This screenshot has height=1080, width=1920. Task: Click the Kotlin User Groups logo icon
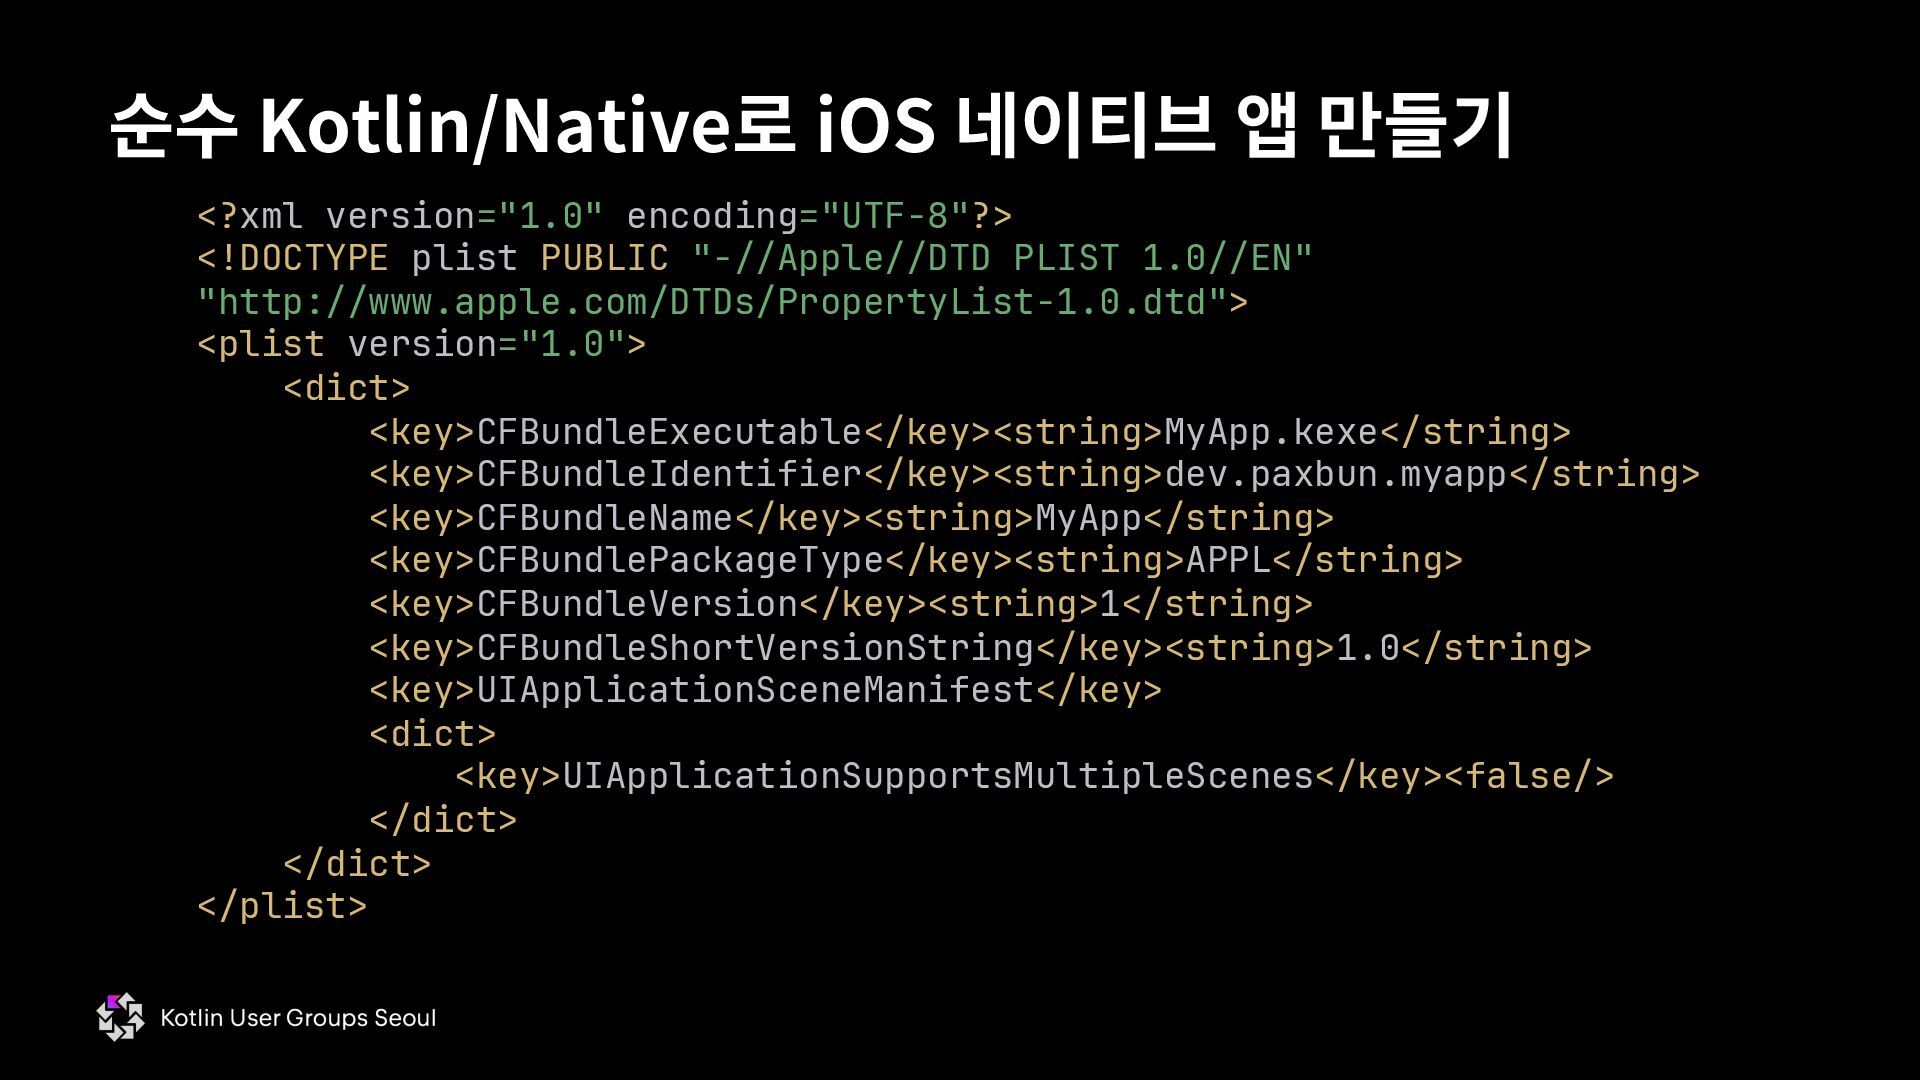pos(120,1017)
